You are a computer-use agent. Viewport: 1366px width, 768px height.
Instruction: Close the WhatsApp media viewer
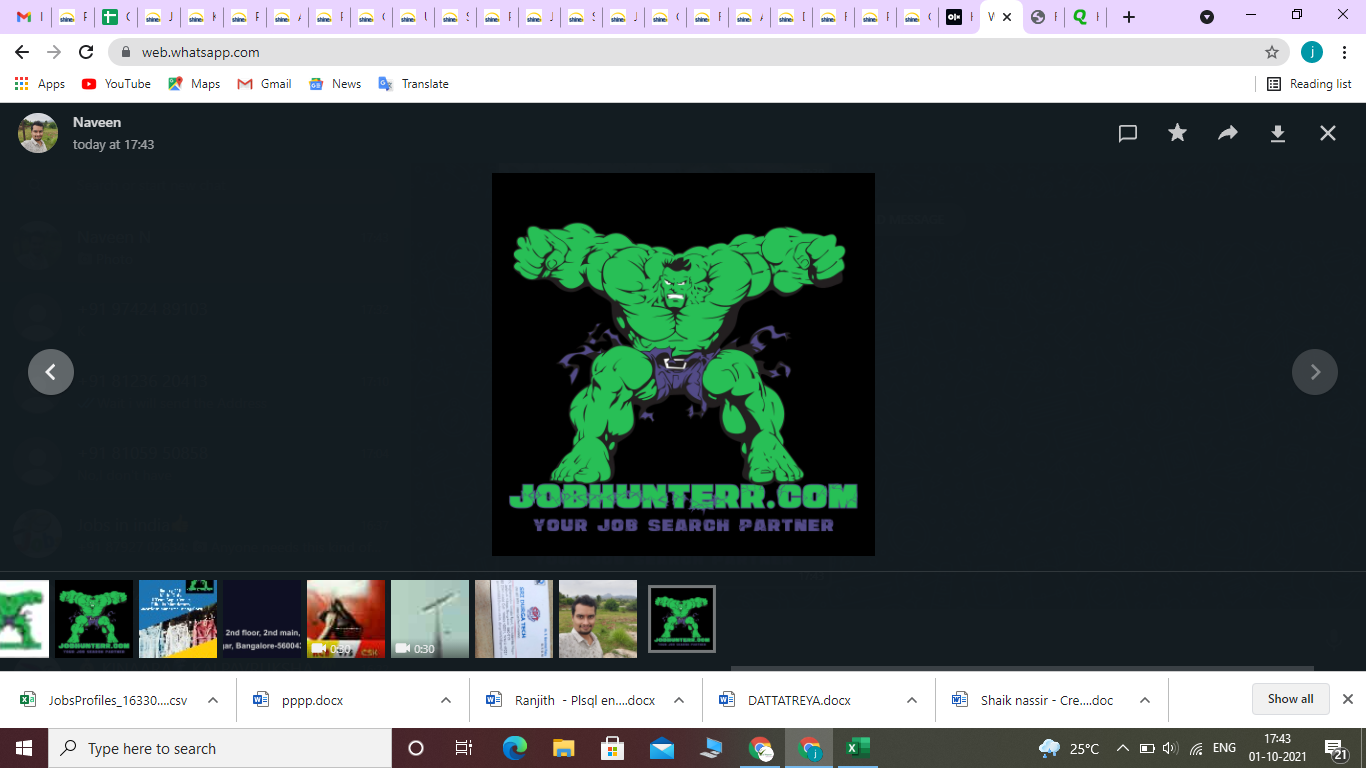(x=1328, y=133)
